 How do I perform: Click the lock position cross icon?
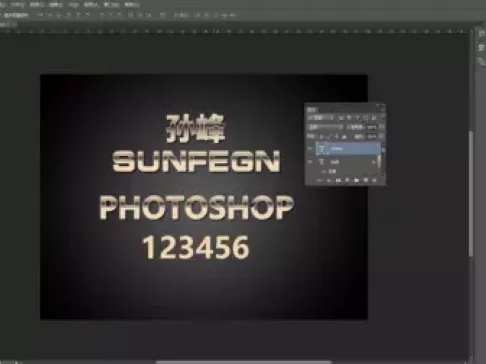tap(336, 137)
